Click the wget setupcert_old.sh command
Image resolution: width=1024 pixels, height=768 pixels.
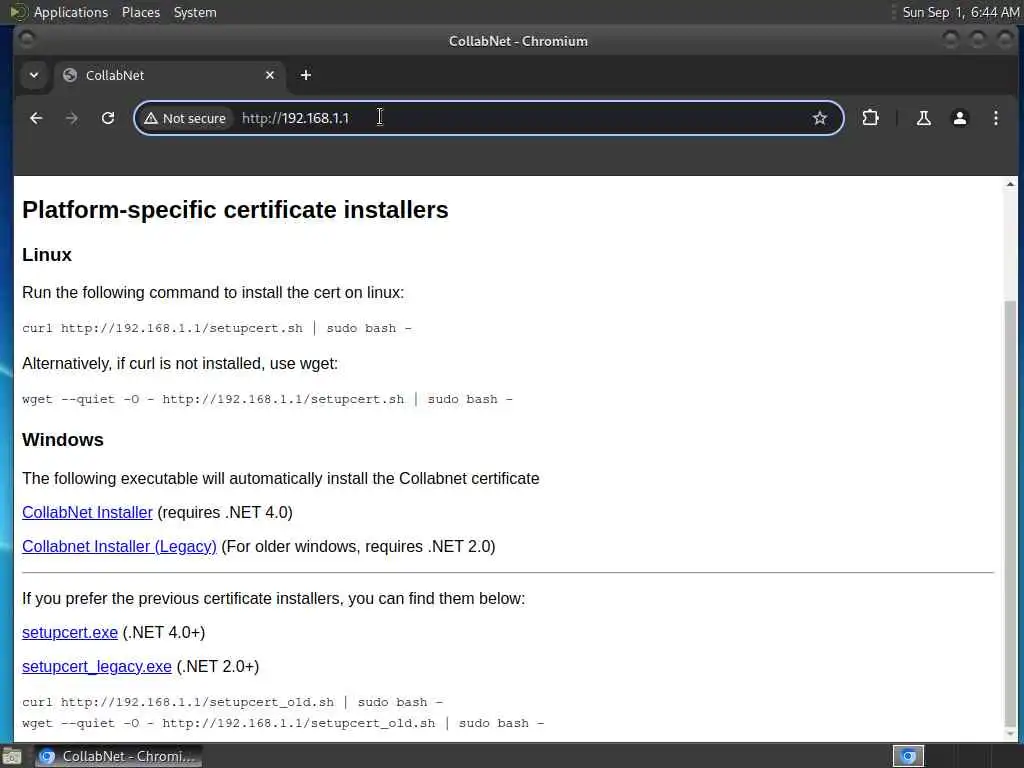(x=283, y=724)
